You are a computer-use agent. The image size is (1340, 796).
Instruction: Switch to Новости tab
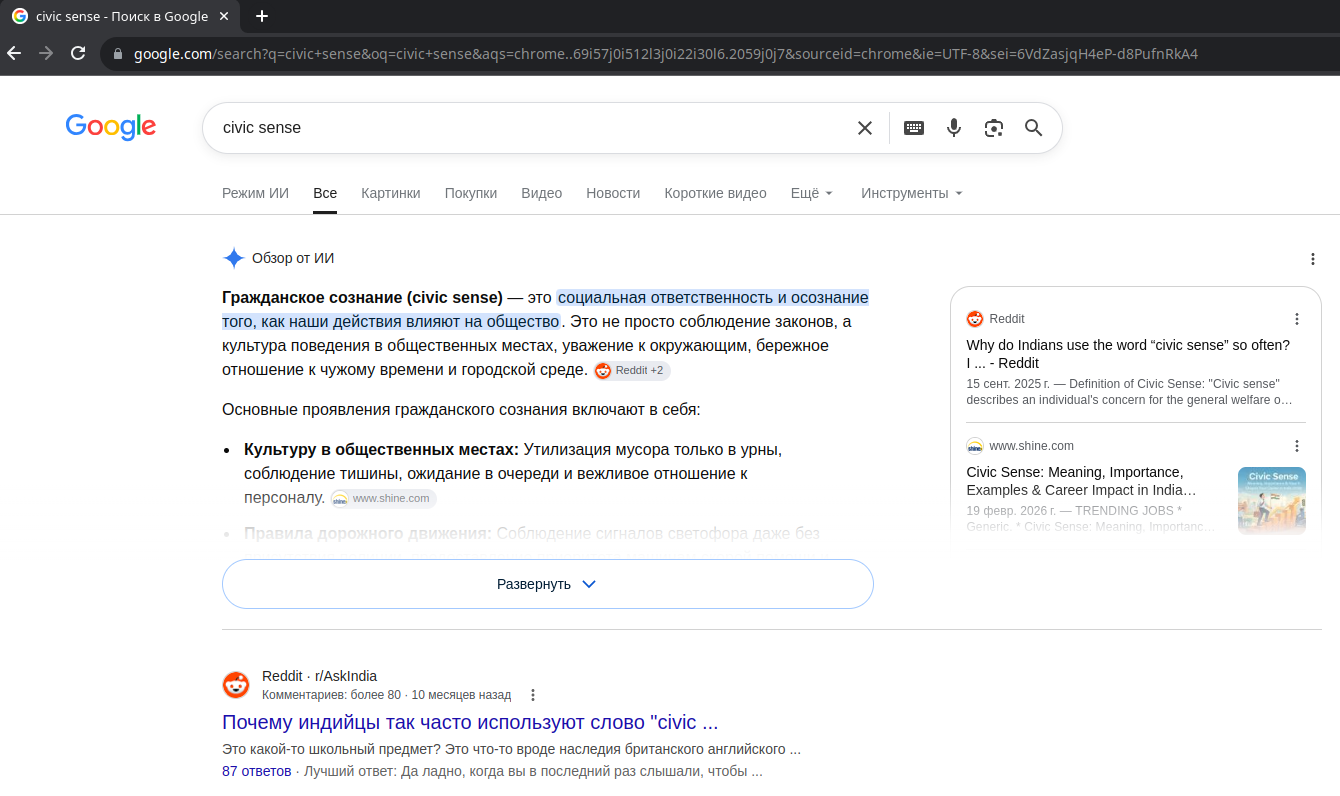pos(613,193)
